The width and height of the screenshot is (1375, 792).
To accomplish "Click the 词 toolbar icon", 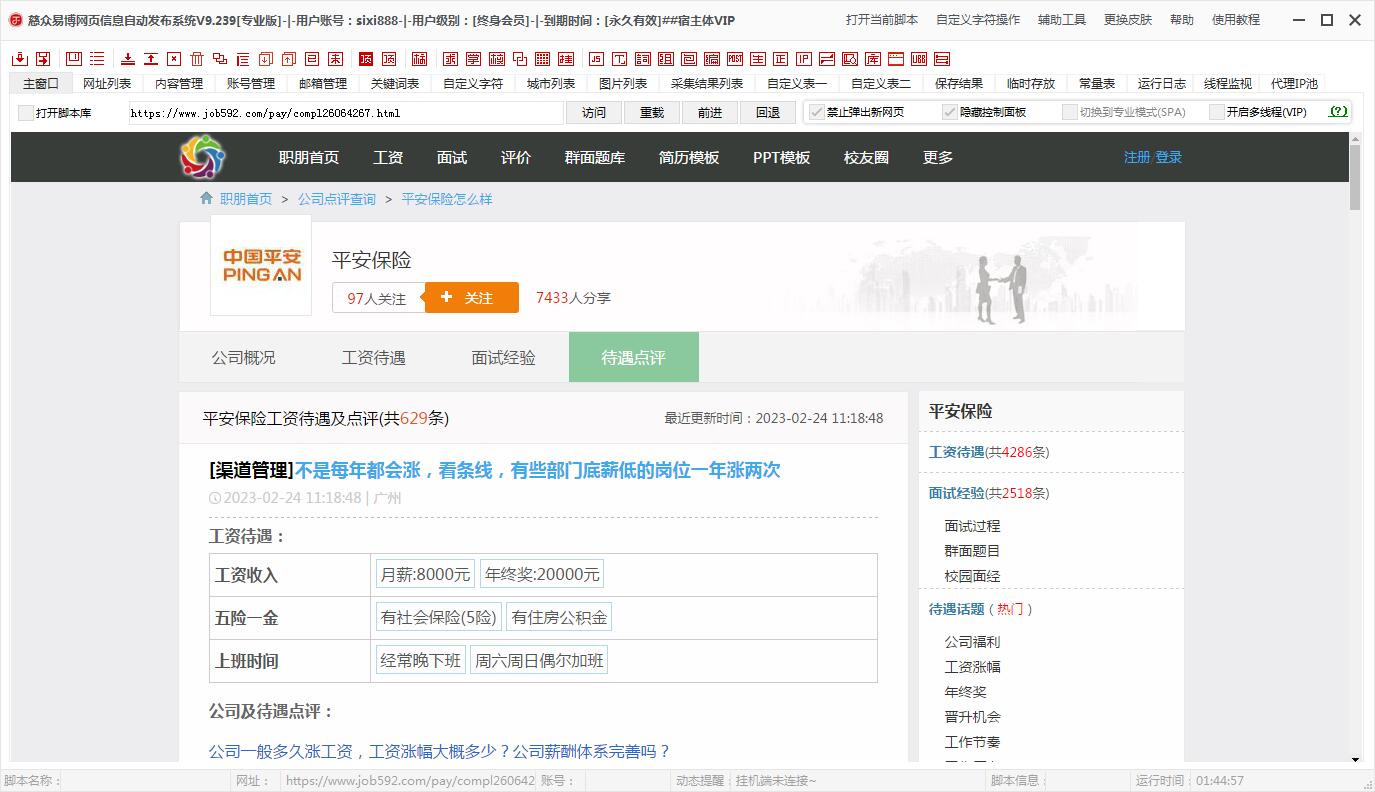I will click(x=642, y=58).
